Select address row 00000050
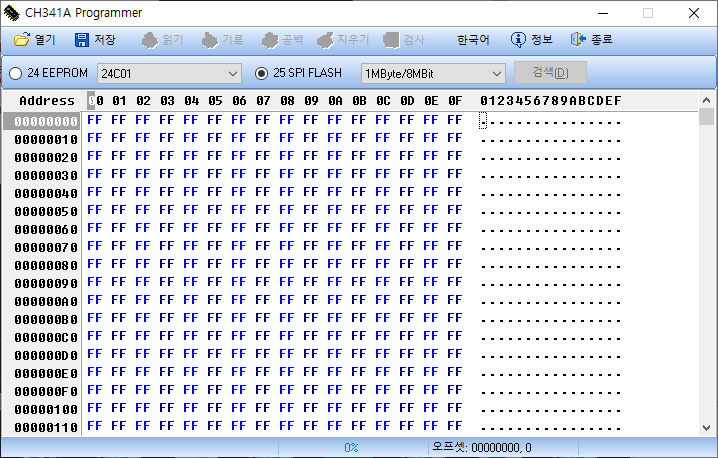This screenshot has width=718, height=458. (46, 212)
